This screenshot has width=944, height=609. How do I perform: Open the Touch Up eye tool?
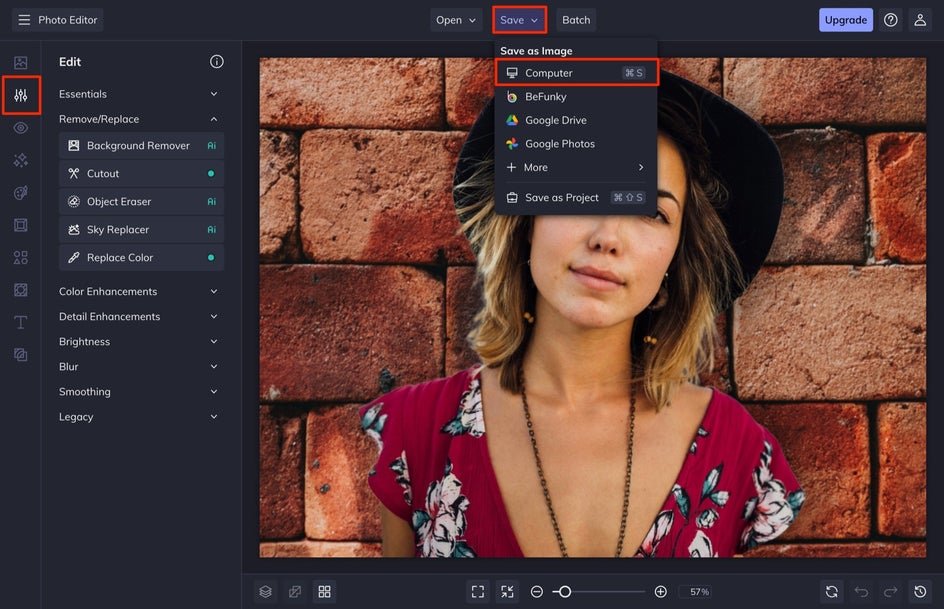pos(20,128)
